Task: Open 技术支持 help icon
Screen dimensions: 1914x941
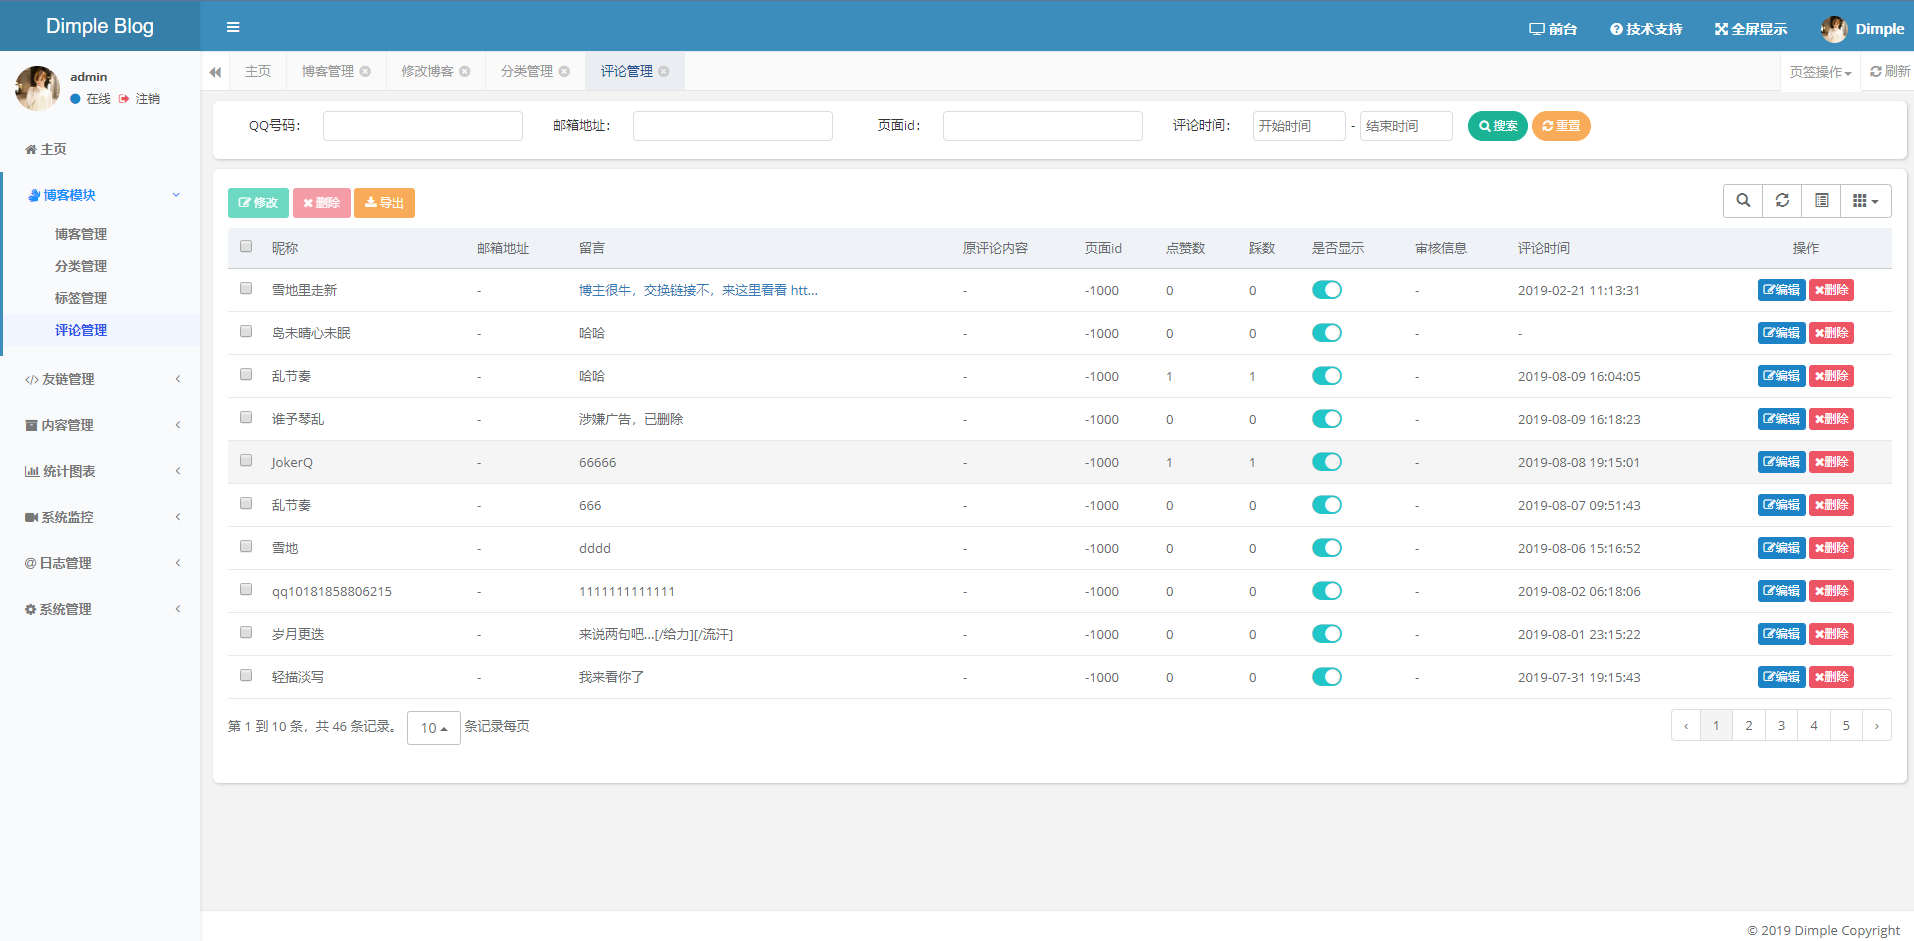Action: coord(1646,29)
